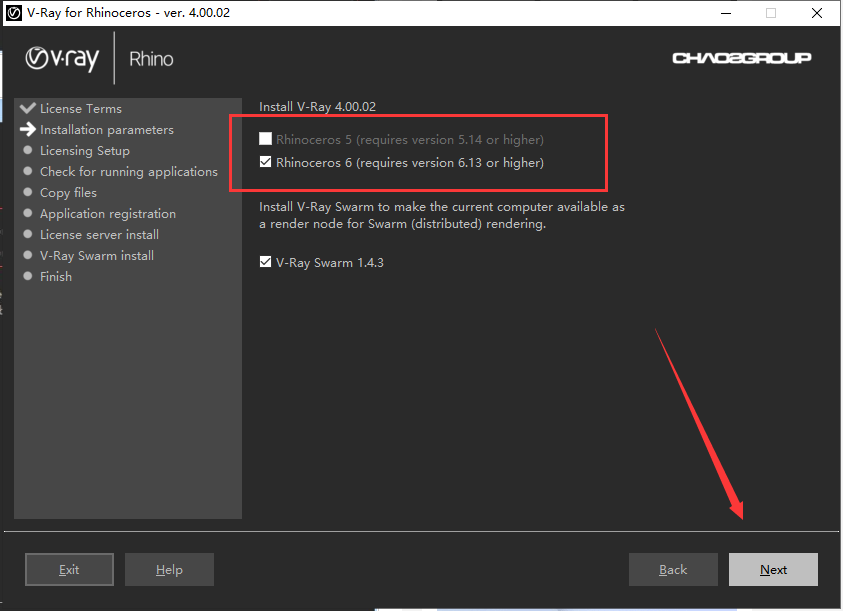The height and width of the screenshot is (611, 843).
Task: Go back with the Back button
Action: click(x=673, y=569)
